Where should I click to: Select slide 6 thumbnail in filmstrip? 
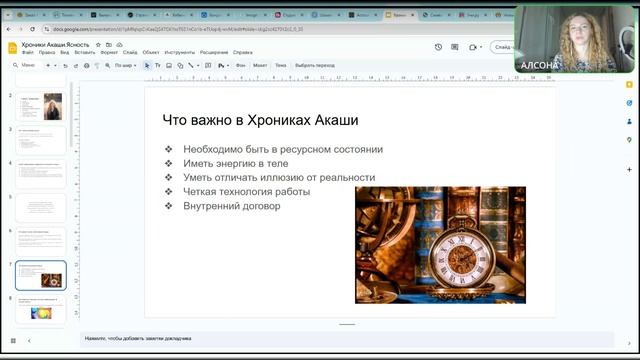pos(41,242)
